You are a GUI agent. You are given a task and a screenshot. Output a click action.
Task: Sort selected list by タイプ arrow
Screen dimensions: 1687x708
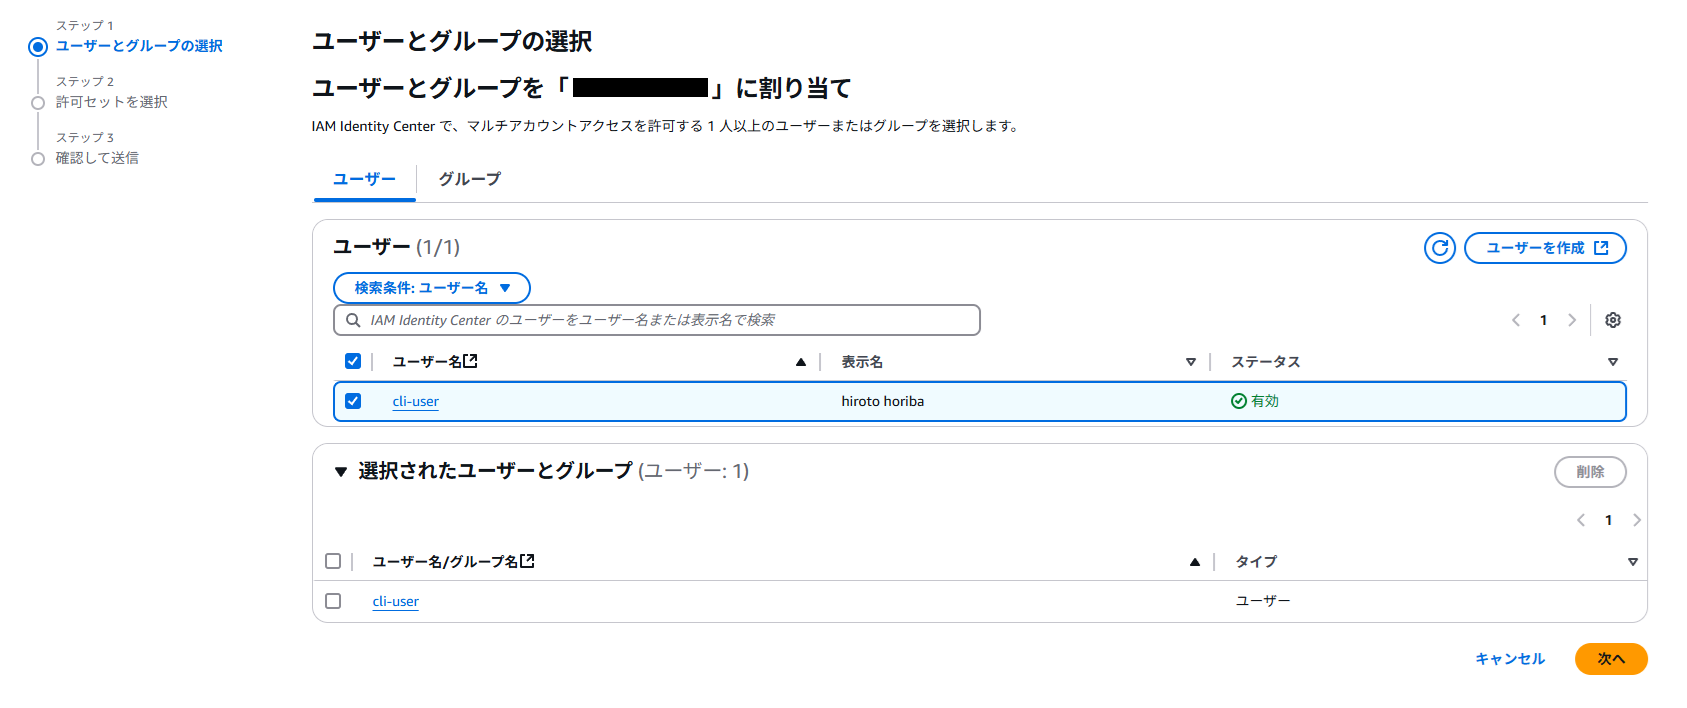1633,562
